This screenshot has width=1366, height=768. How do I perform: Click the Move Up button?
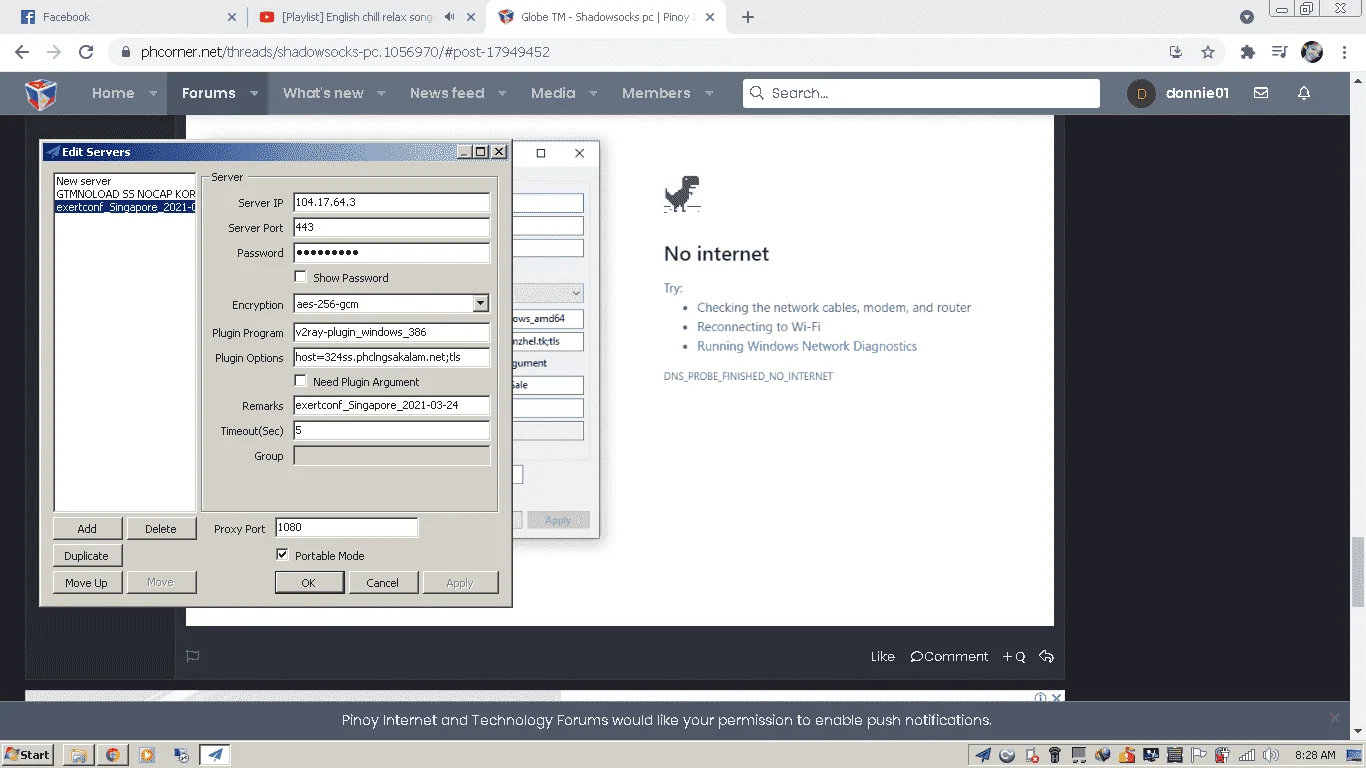[x=87, y=583]
